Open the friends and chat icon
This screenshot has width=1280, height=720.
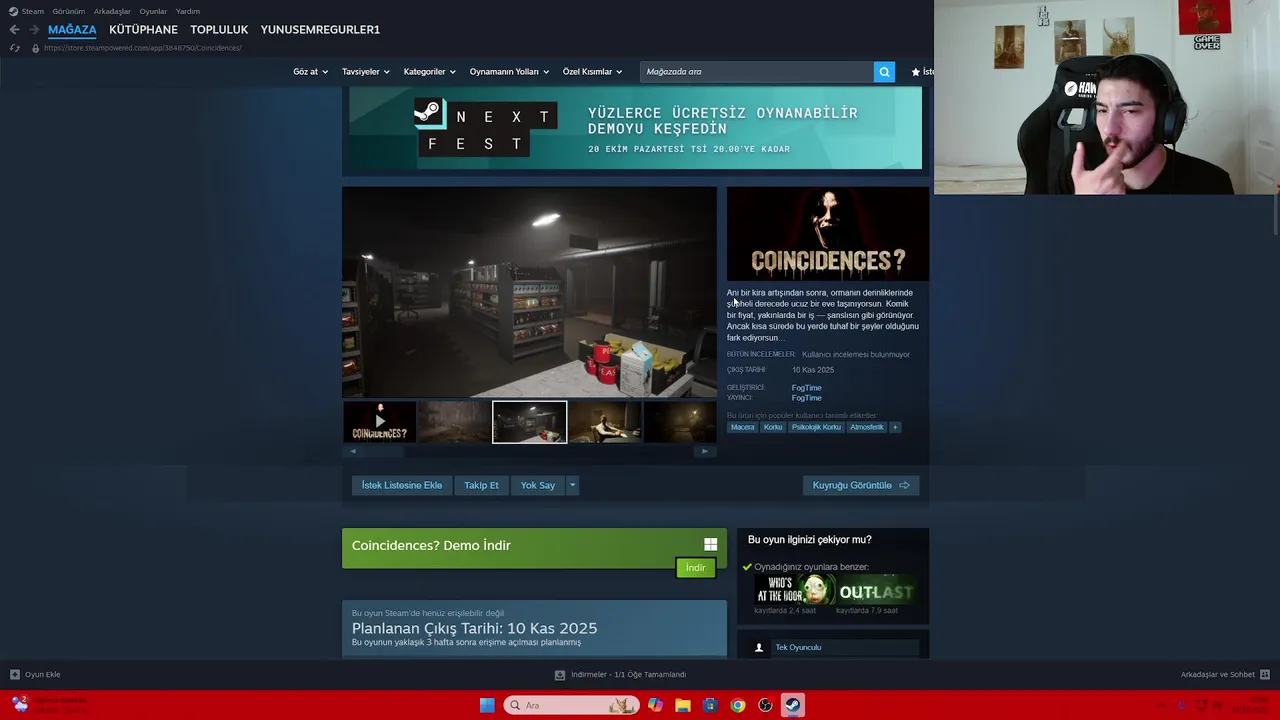pos(1264,674)
